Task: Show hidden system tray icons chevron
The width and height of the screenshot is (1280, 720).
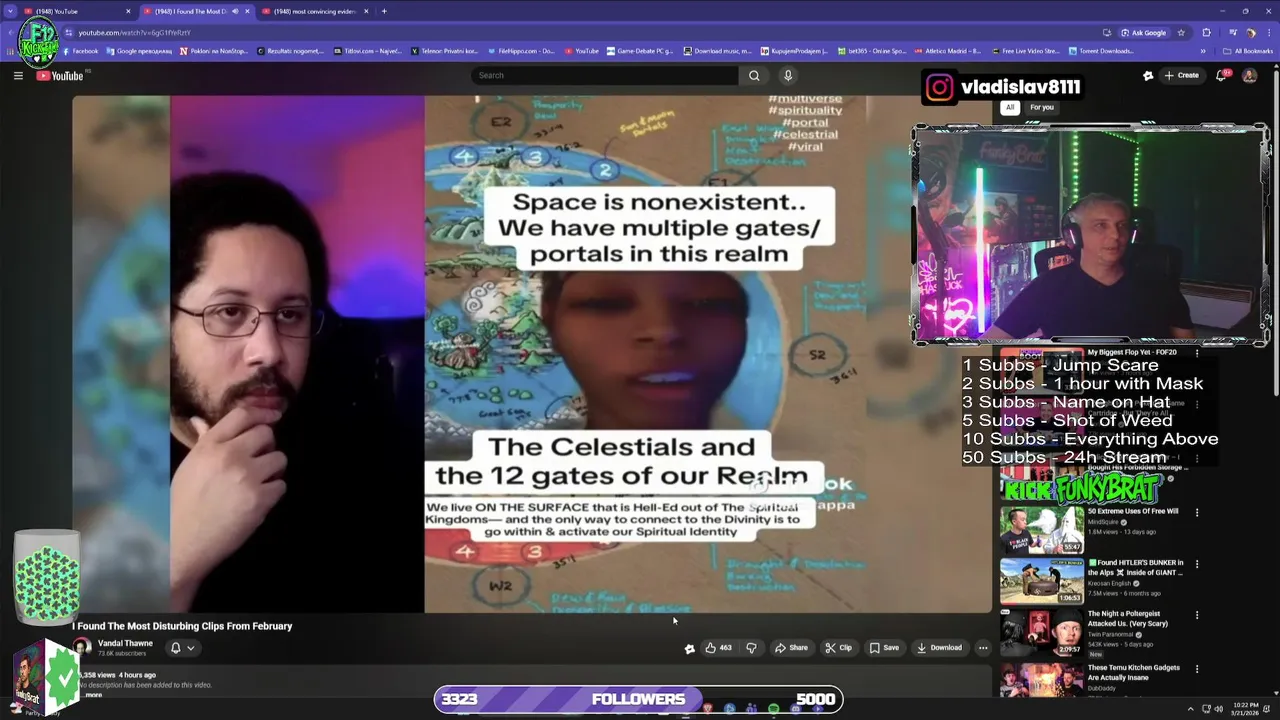Action: coord(1190,709)
